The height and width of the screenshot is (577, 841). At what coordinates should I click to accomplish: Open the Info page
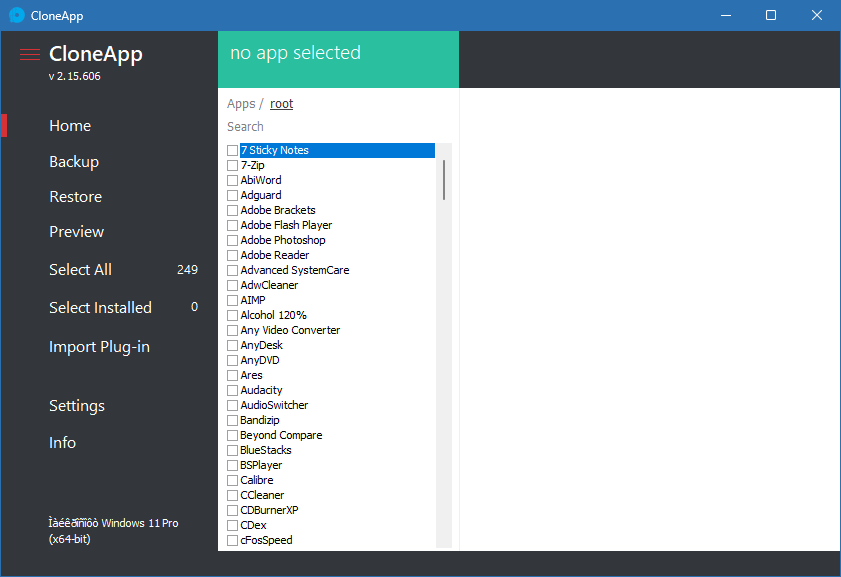tap(62, 442)
